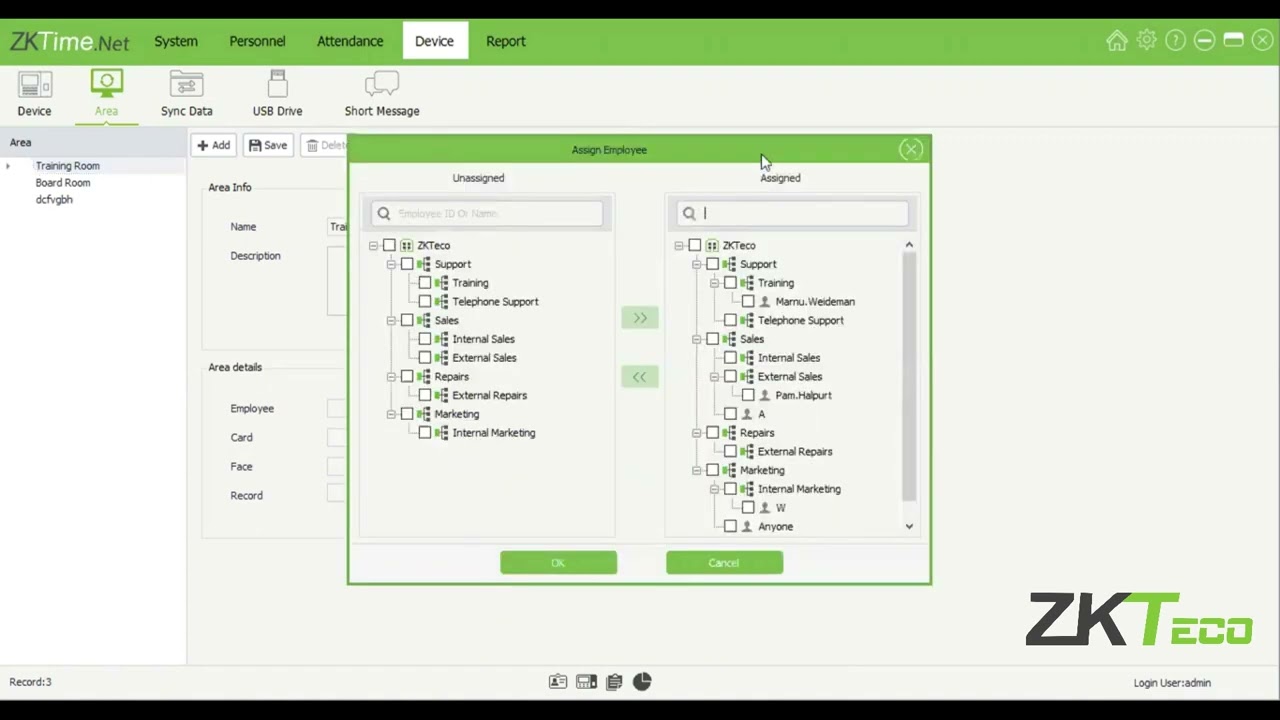Check Support checkbox in Unassigned tree

407,264
